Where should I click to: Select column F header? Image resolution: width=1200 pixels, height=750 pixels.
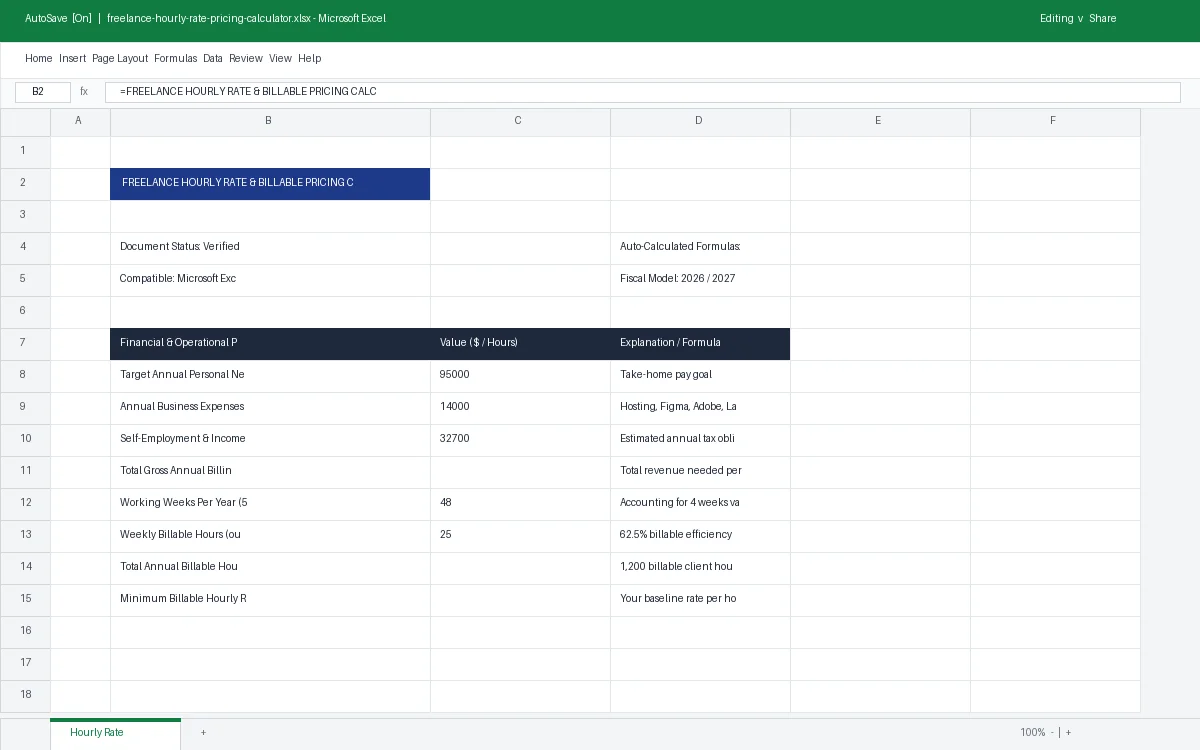click(1055, 121)
